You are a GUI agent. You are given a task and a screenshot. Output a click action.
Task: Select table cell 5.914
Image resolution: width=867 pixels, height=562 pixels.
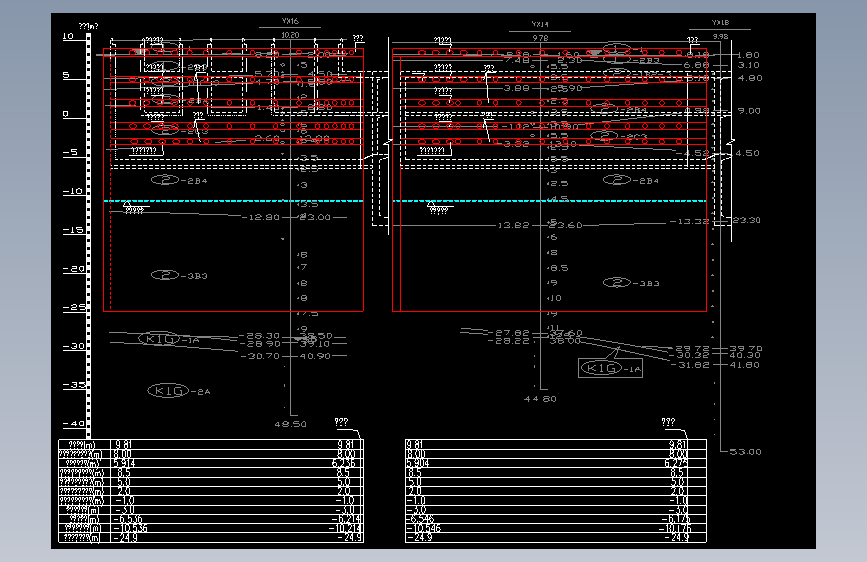click(x=124, y=463)
